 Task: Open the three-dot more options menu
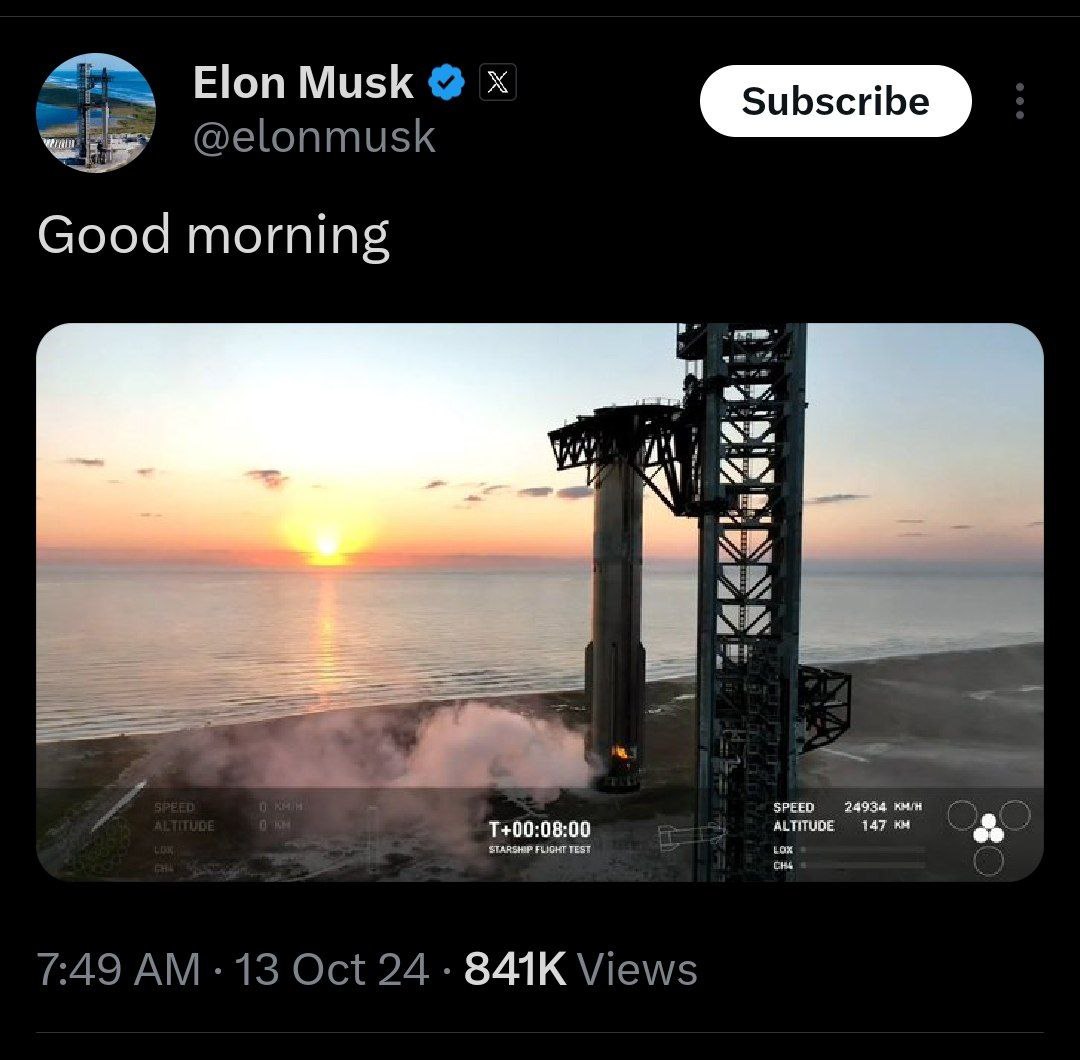coord(1020,101)
